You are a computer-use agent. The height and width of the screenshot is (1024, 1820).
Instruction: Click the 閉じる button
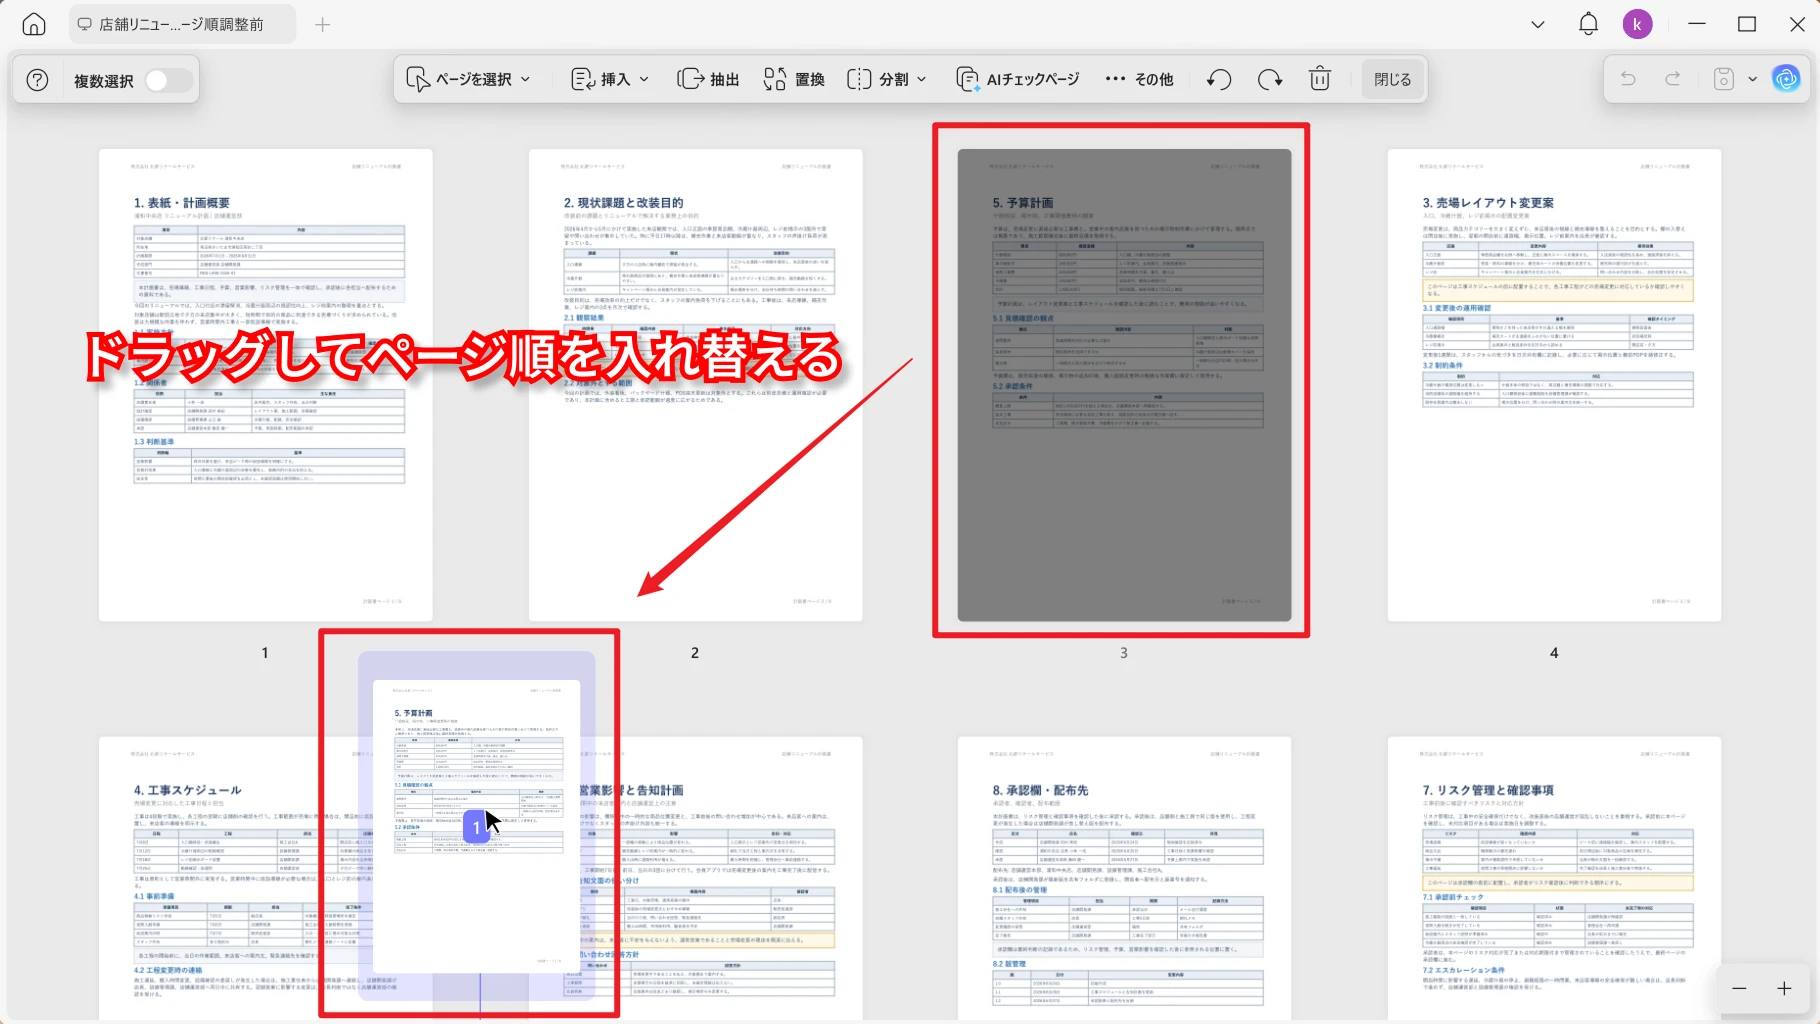click(1392, 79)
